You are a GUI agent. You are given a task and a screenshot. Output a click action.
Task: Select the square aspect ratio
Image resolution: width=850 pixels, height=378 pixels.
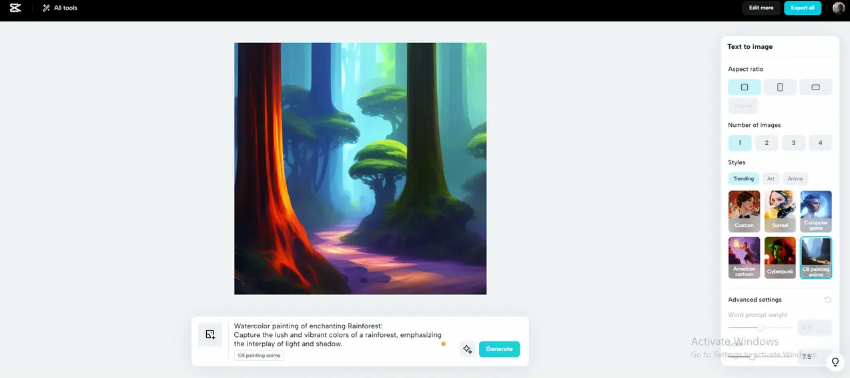coord(744,87)
